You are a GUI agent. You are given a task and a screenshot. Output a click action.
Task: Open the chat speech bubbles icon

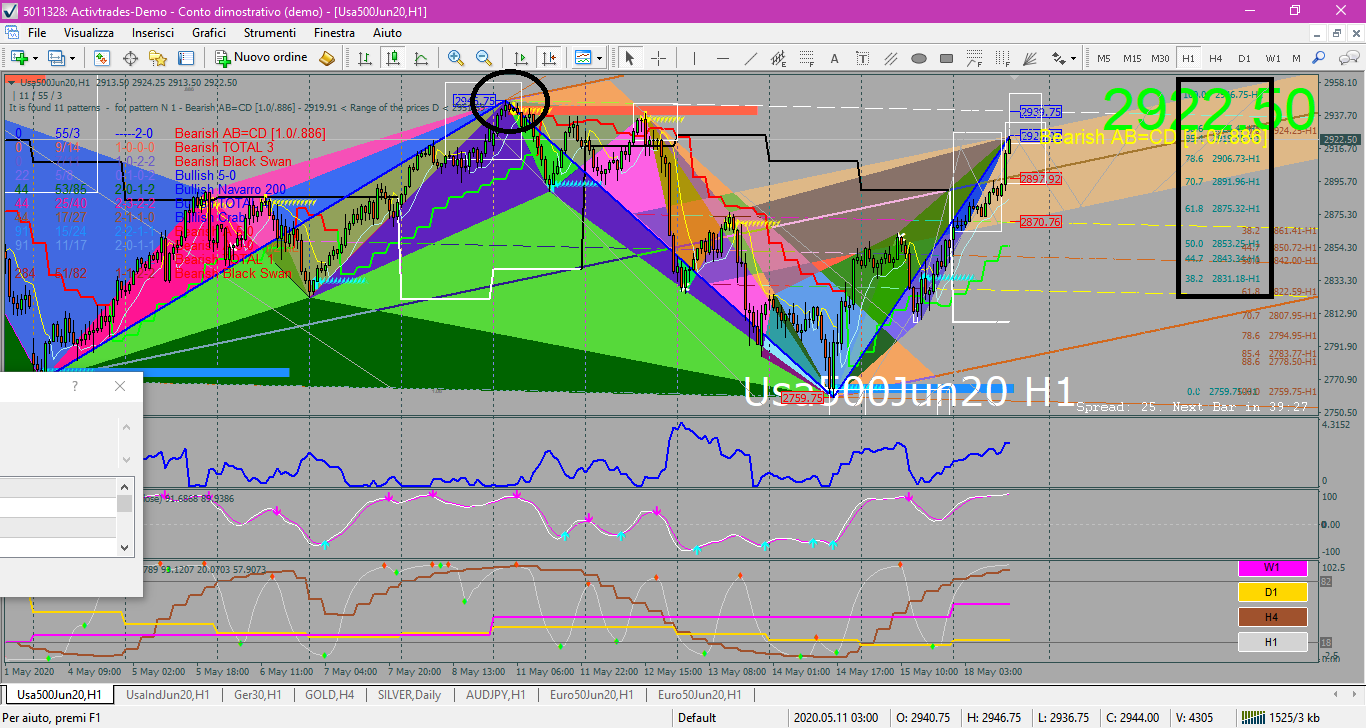[x=1348, y=58]
